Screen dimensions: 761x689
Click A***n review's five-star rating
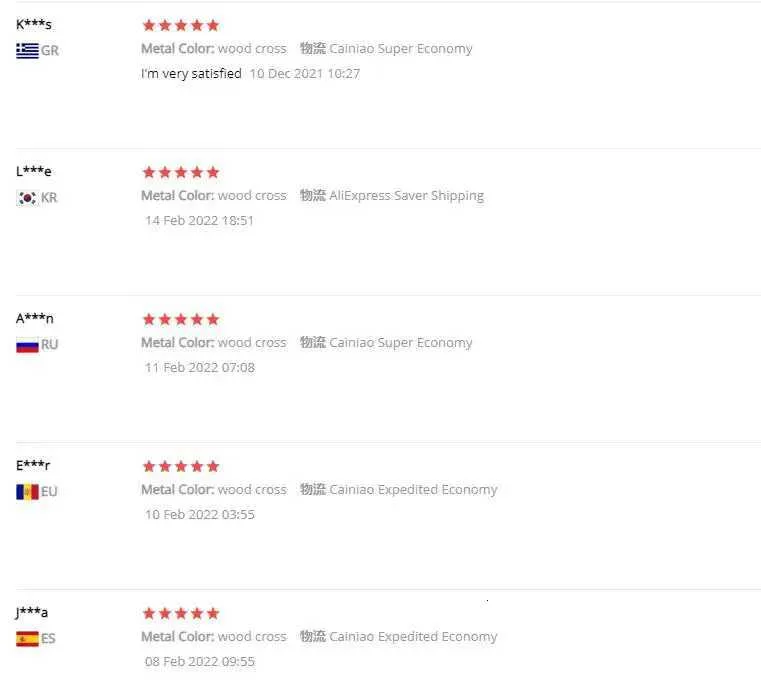[x=181, y=319]
